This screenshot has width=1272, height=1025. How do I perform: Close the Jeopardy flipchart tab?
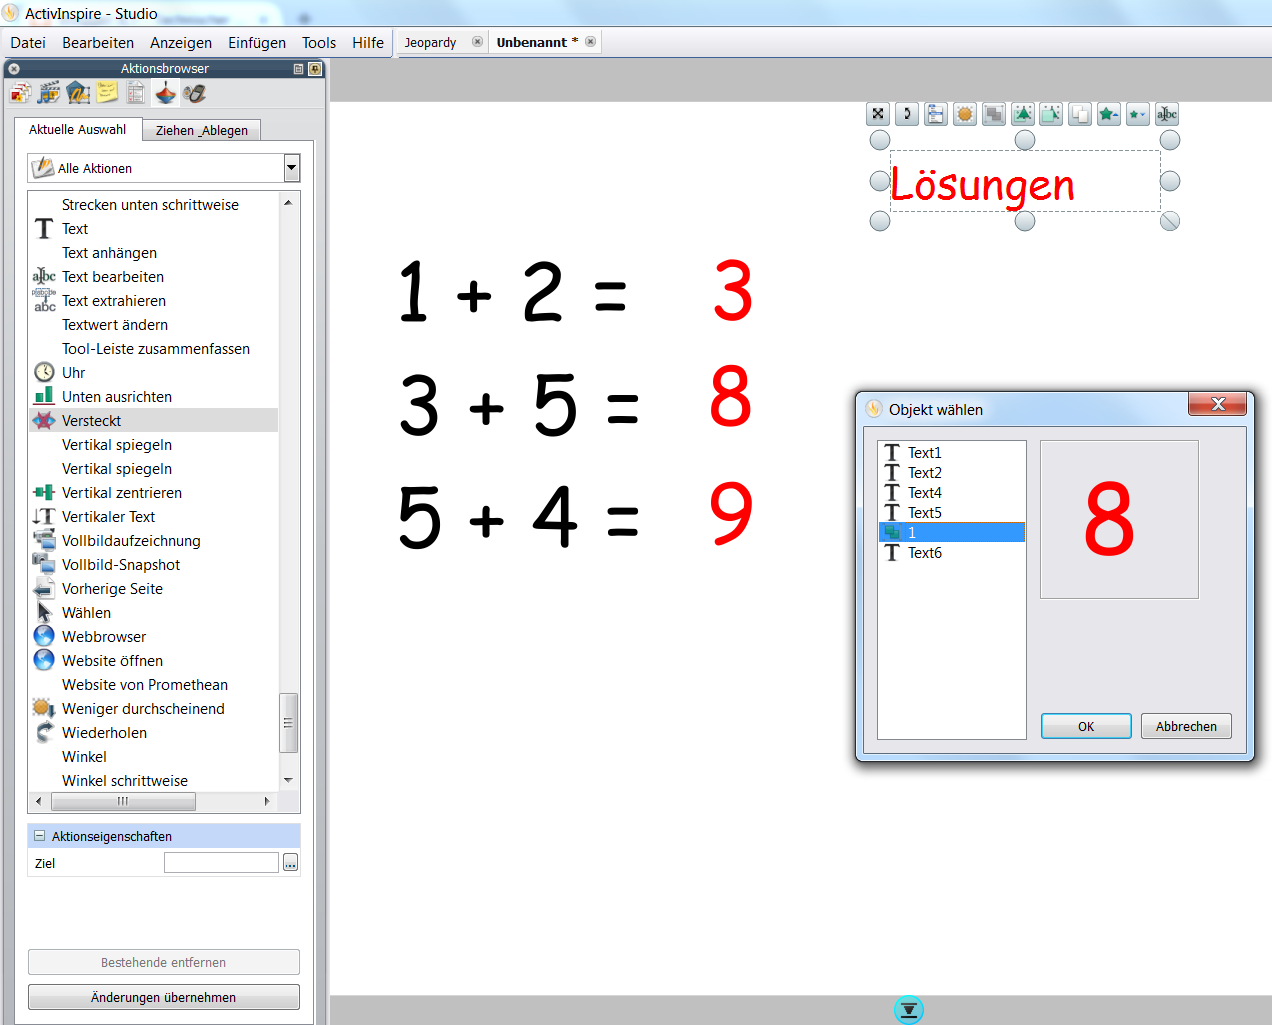point(477,42)
